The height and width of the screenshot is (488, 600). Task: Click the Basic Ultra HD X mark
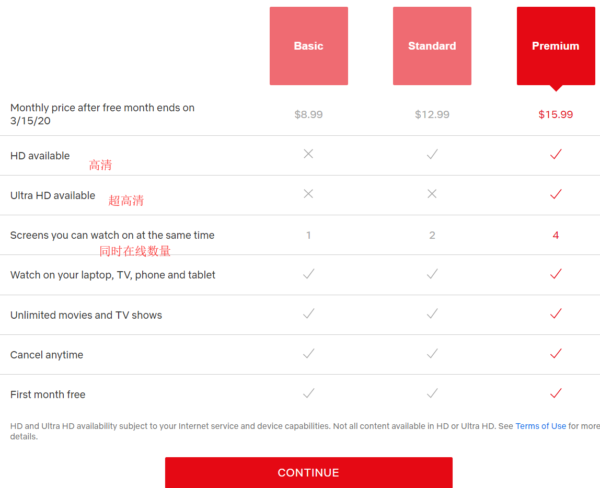tap(308, 194)
